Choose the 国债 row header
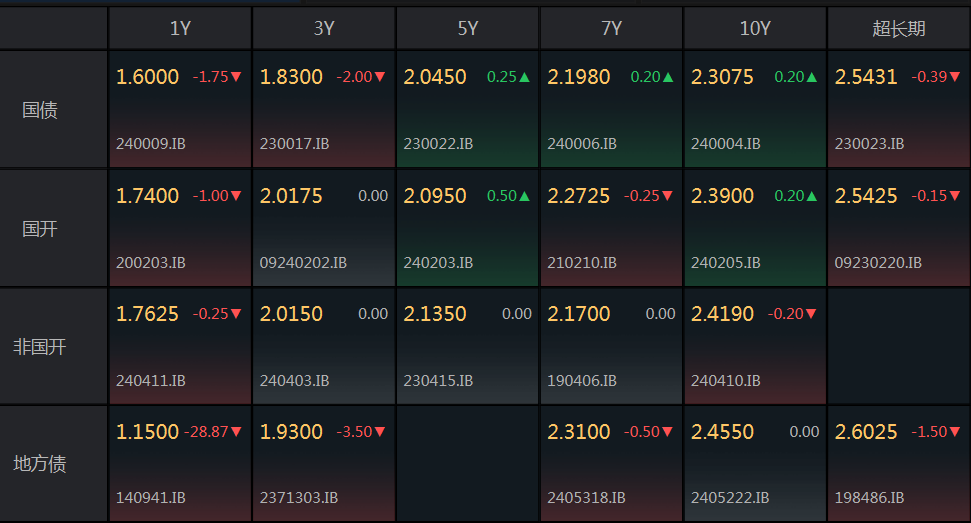 (40, 110)
